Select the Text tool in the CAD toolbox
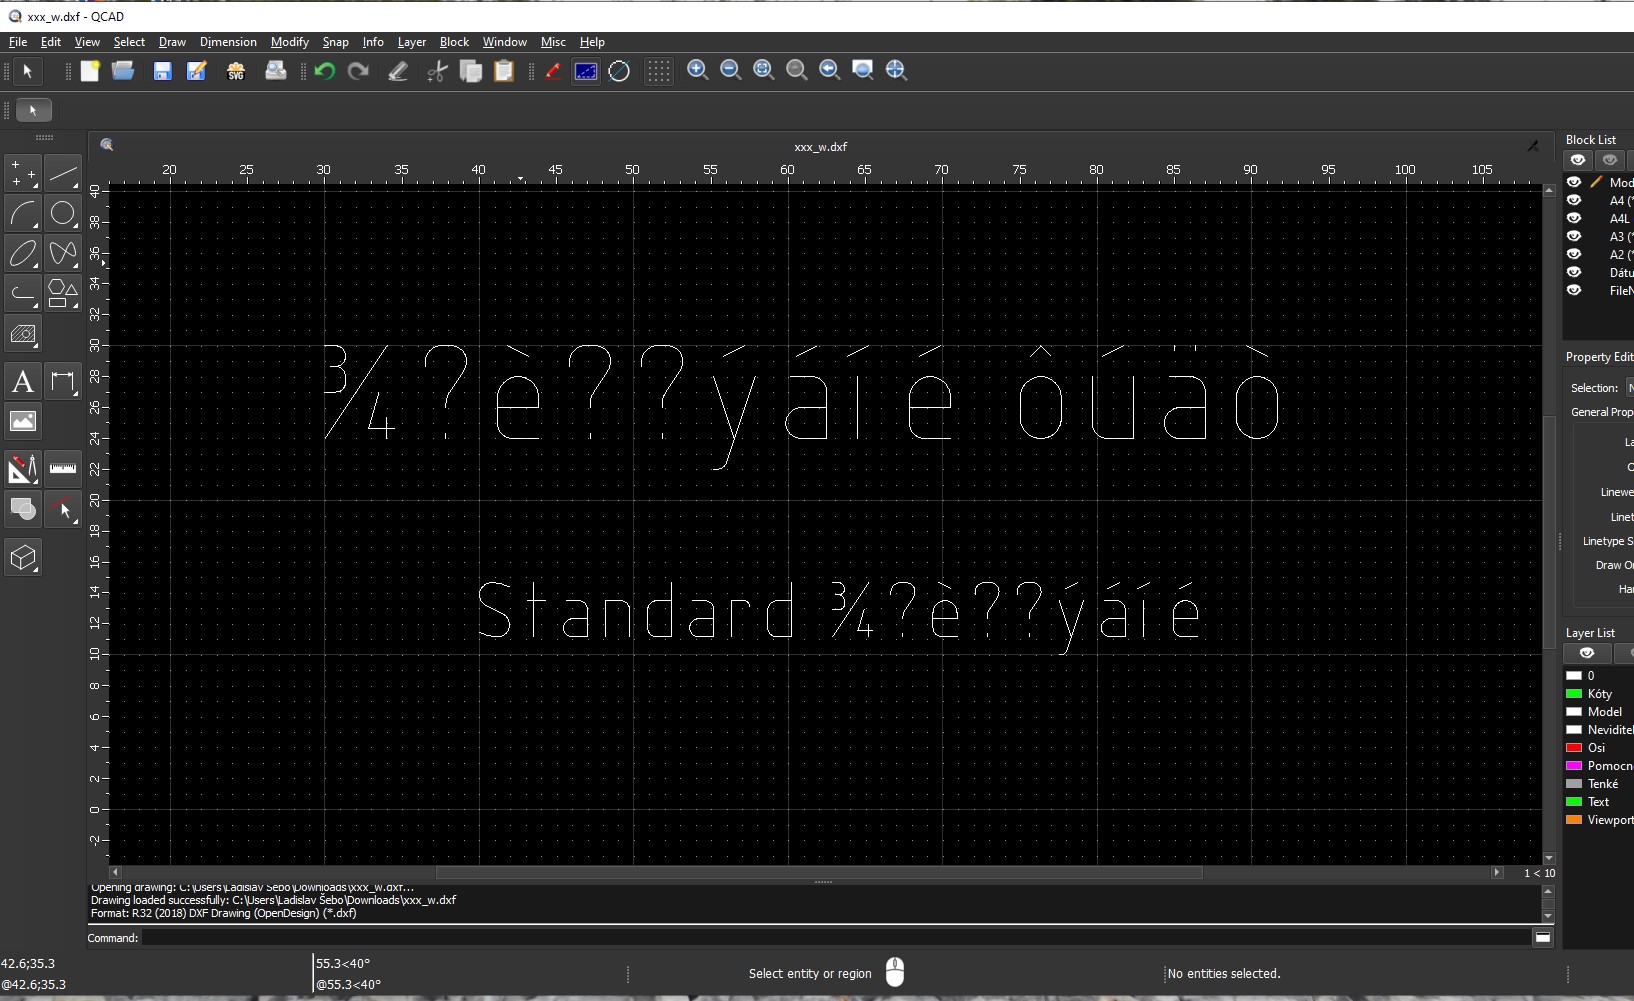The width and height of the screenshot is (1634, 1001). (23, 382)
